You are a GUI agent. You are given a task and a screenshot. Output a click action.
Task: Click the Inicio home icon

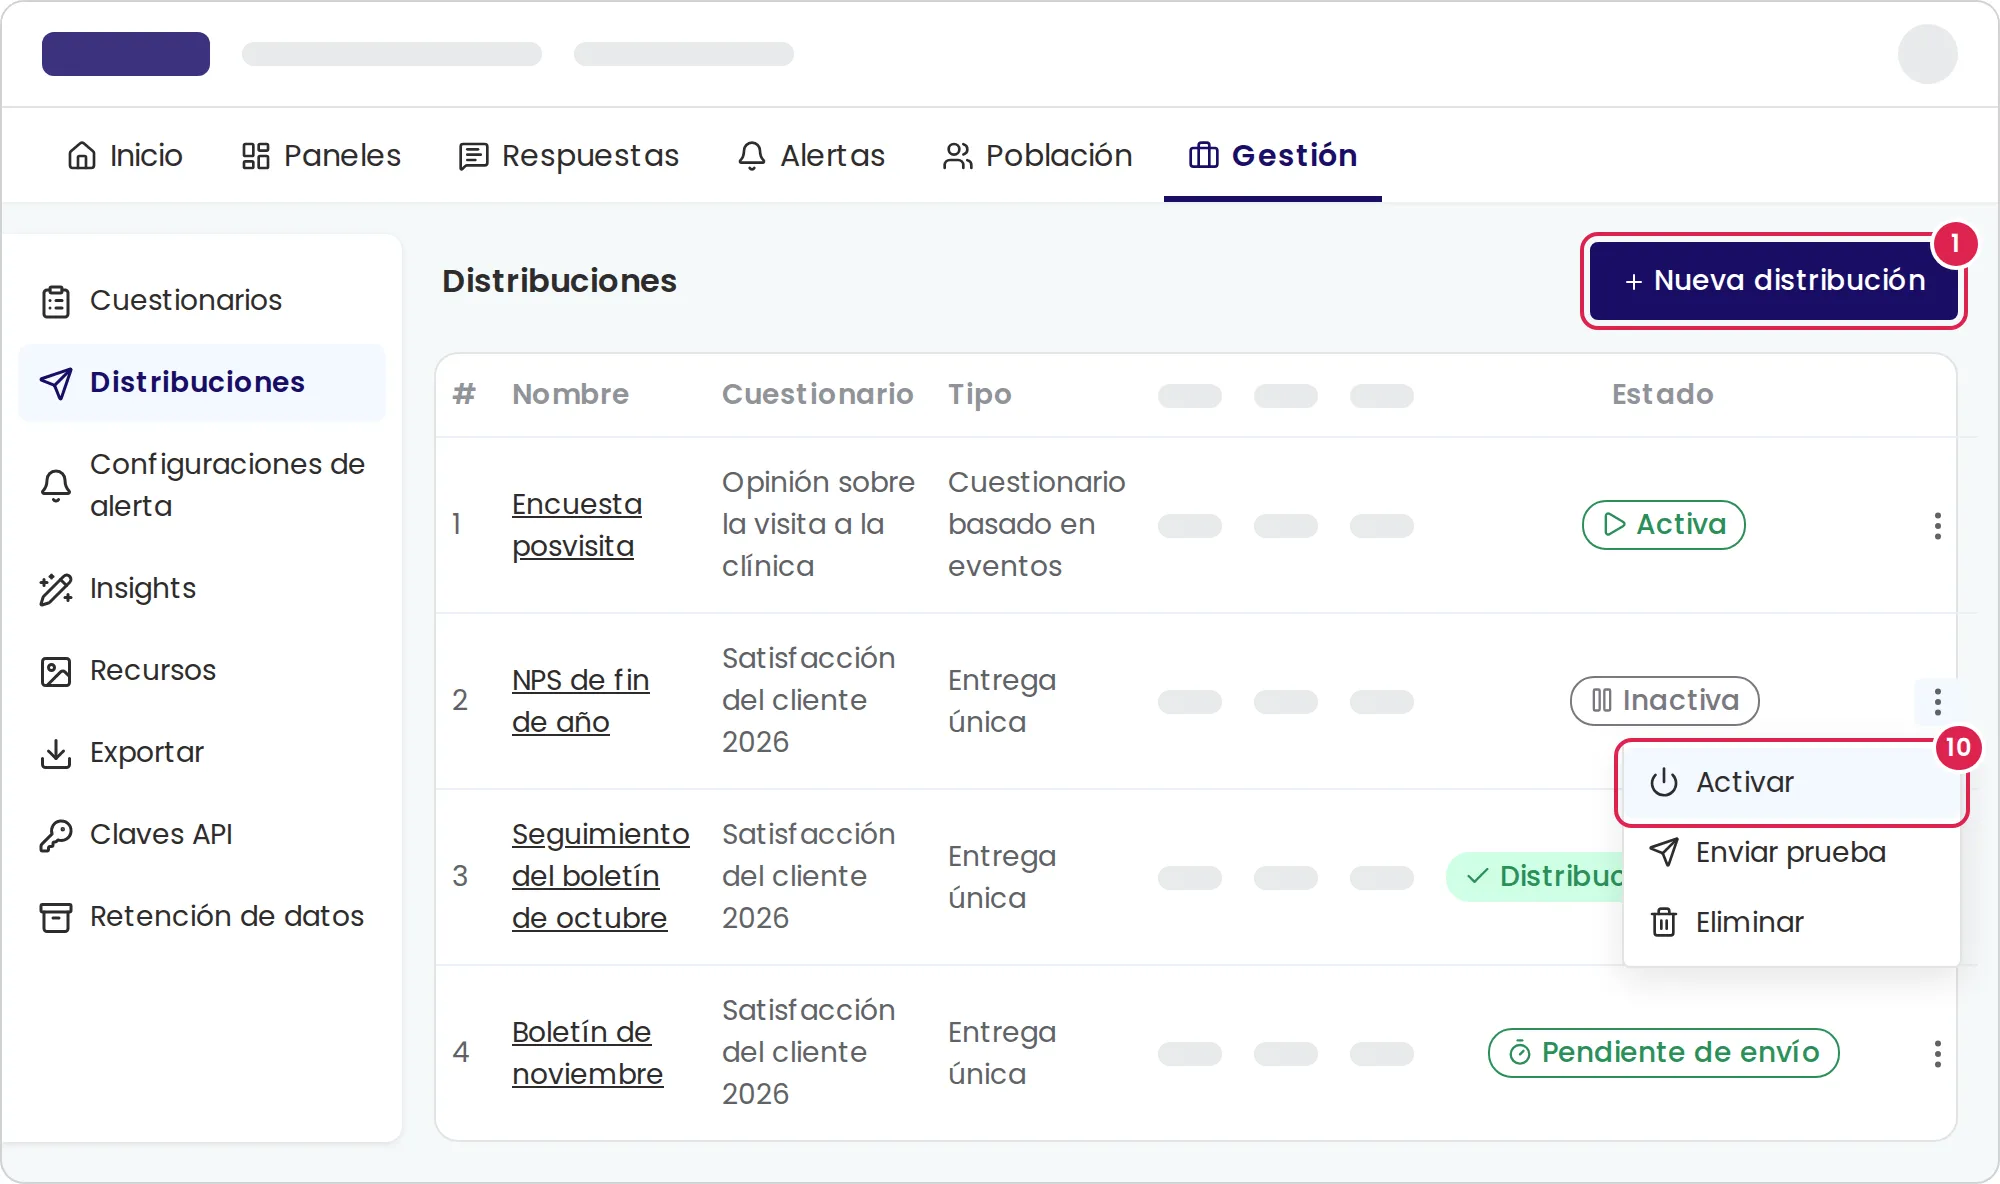tap(82, 156)
